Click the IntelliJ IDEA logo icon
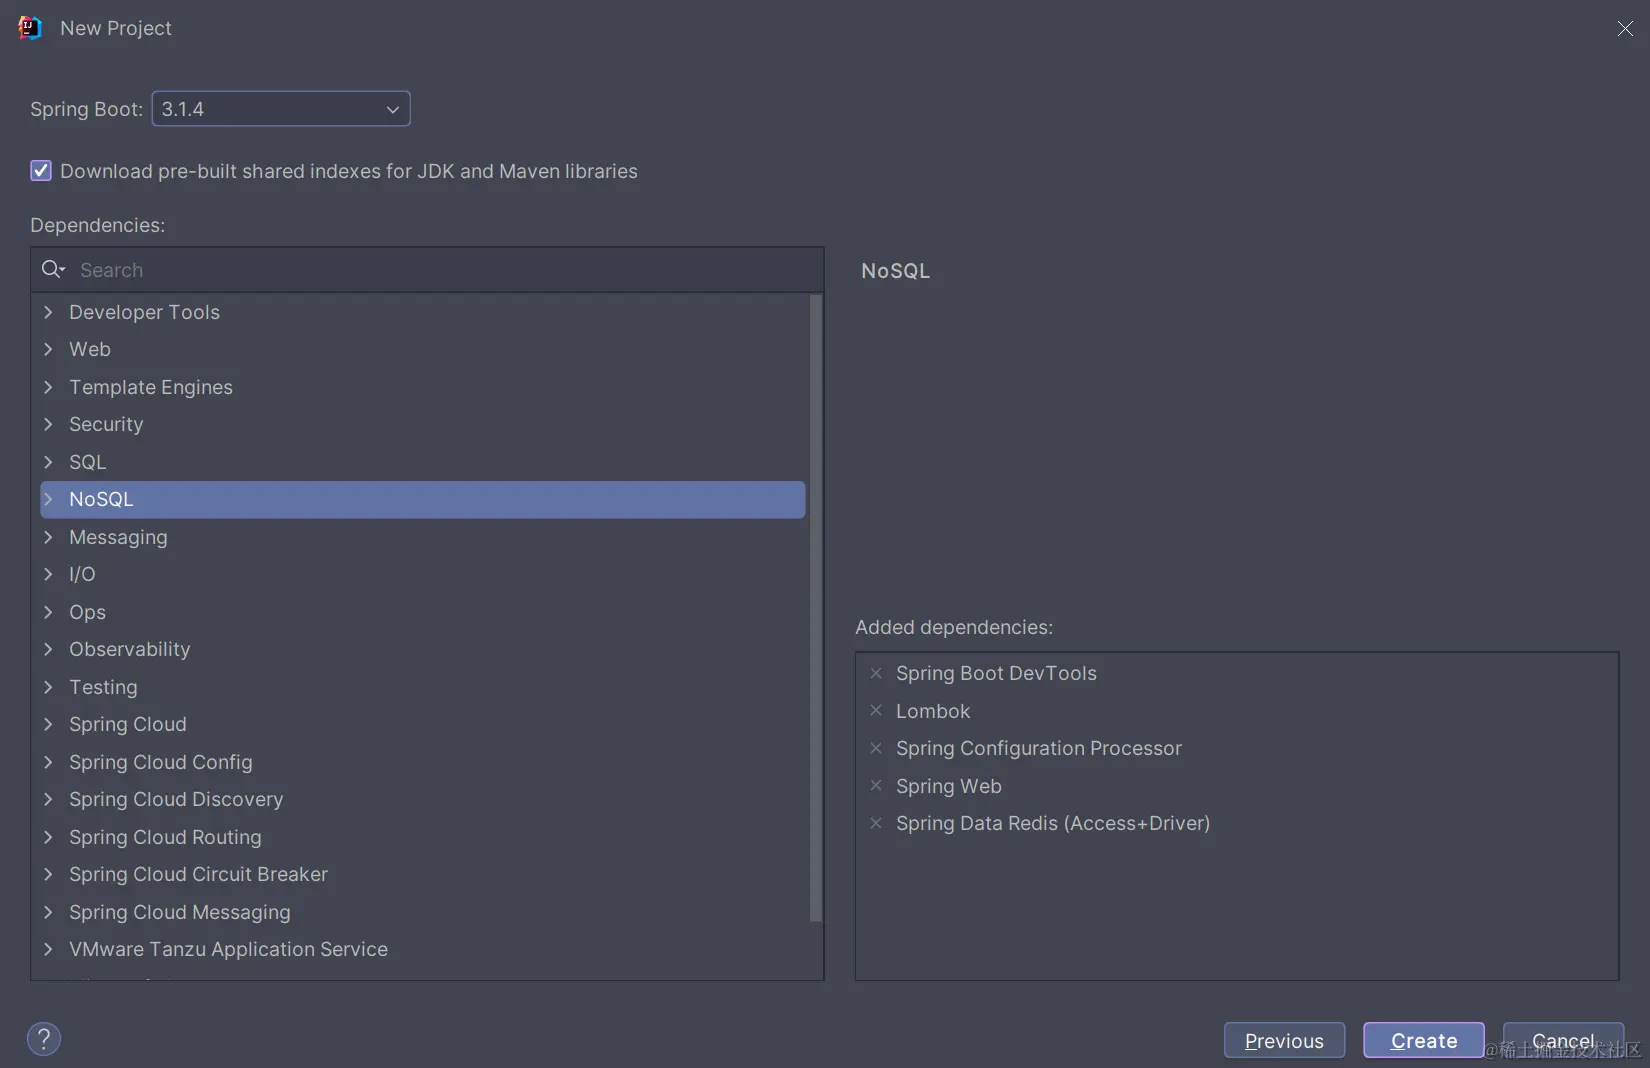The height and width of the screenshot is (1068, 1650). point(30,28)
